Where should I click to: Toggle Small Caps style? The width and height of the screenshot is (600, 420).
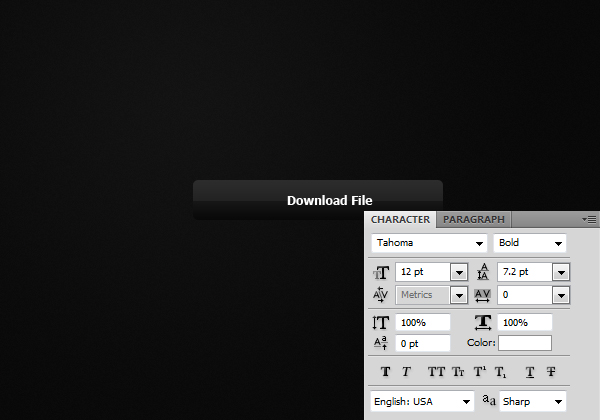click(458, 371)
